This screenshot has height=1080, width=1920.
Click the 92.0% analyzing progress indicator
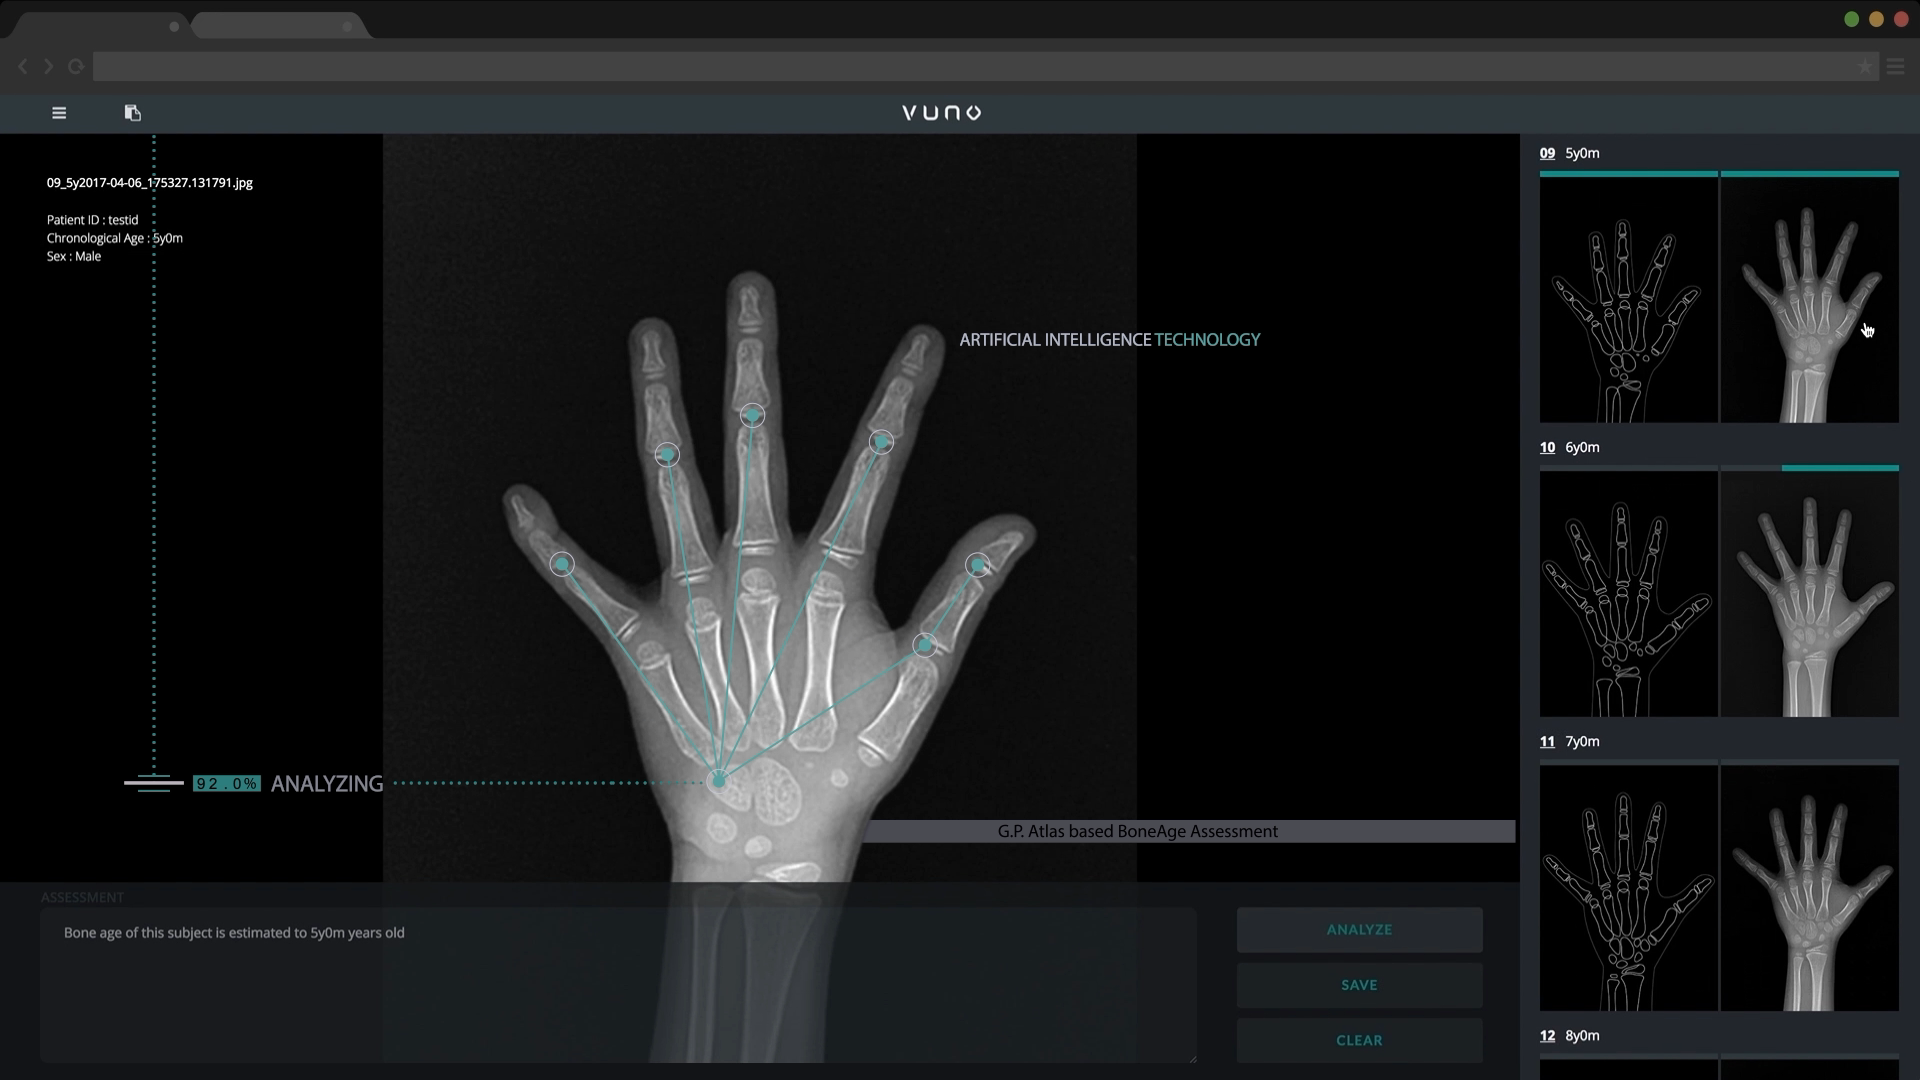(227, 784)
